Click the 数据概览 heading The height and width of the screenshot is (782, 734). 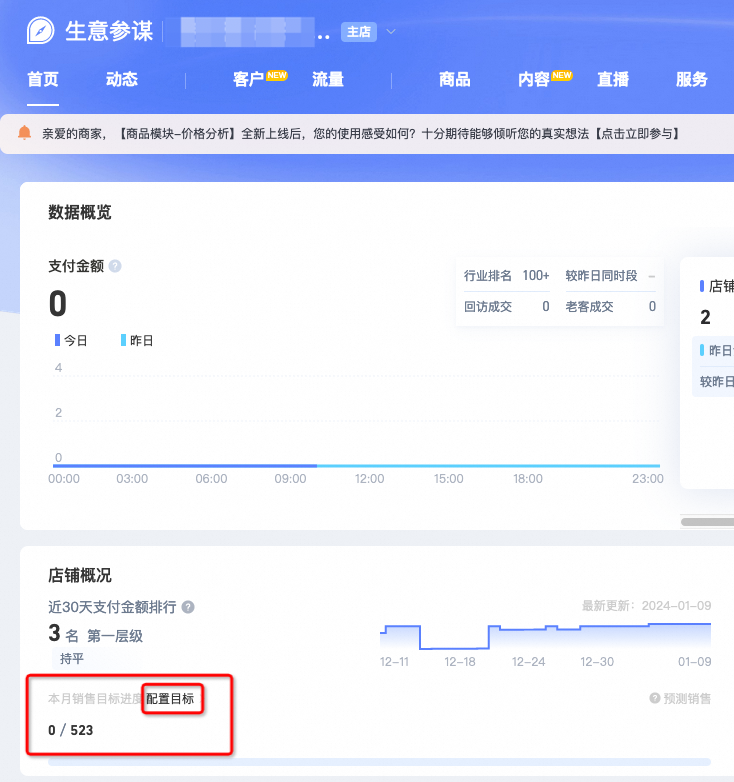pos(80,212)
